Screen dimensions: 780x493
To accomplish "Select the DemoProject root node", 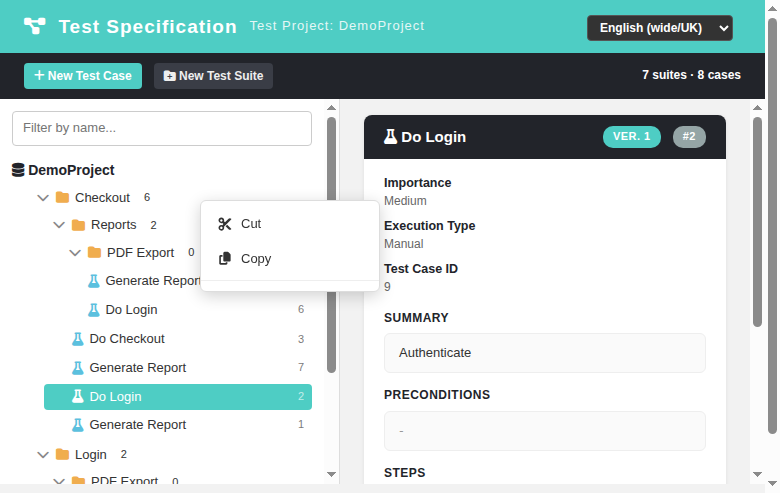I will click(x=71, y=170).
